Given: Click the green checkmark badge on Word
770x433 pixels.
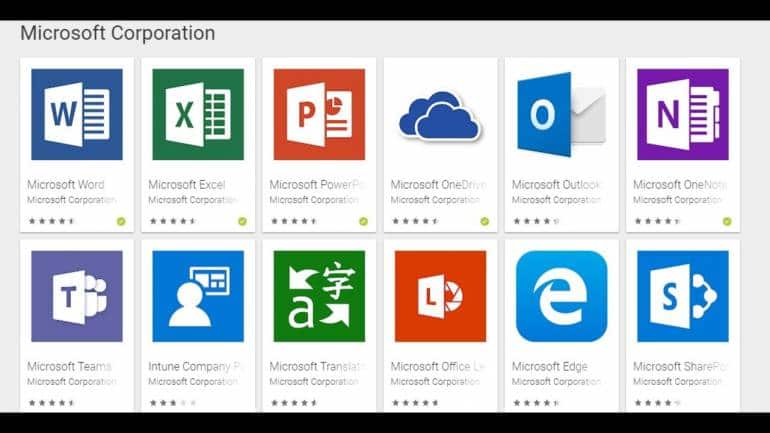Looking at the screenshot, I should [x=121, y=221].
